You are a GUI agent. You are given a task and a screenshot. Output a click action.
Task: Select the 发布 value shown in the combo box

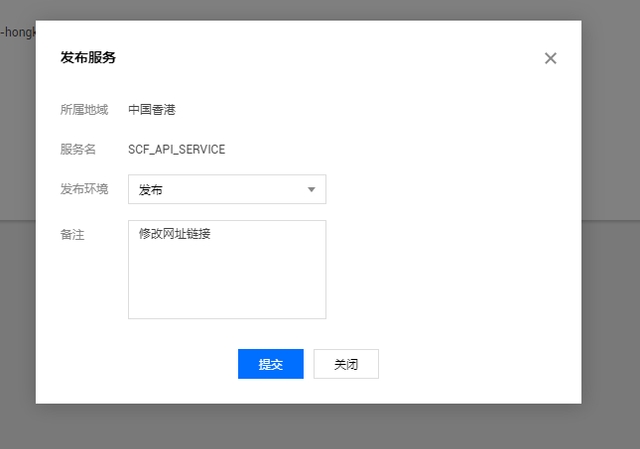(x=151, y=189)
